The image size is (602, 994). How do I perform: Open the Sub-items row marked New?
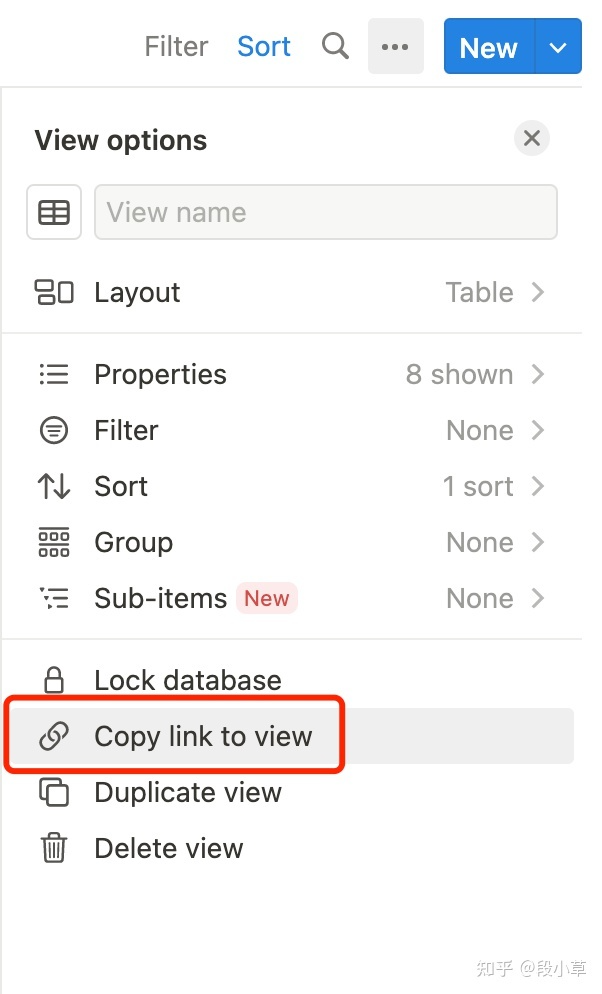(292, 598)
